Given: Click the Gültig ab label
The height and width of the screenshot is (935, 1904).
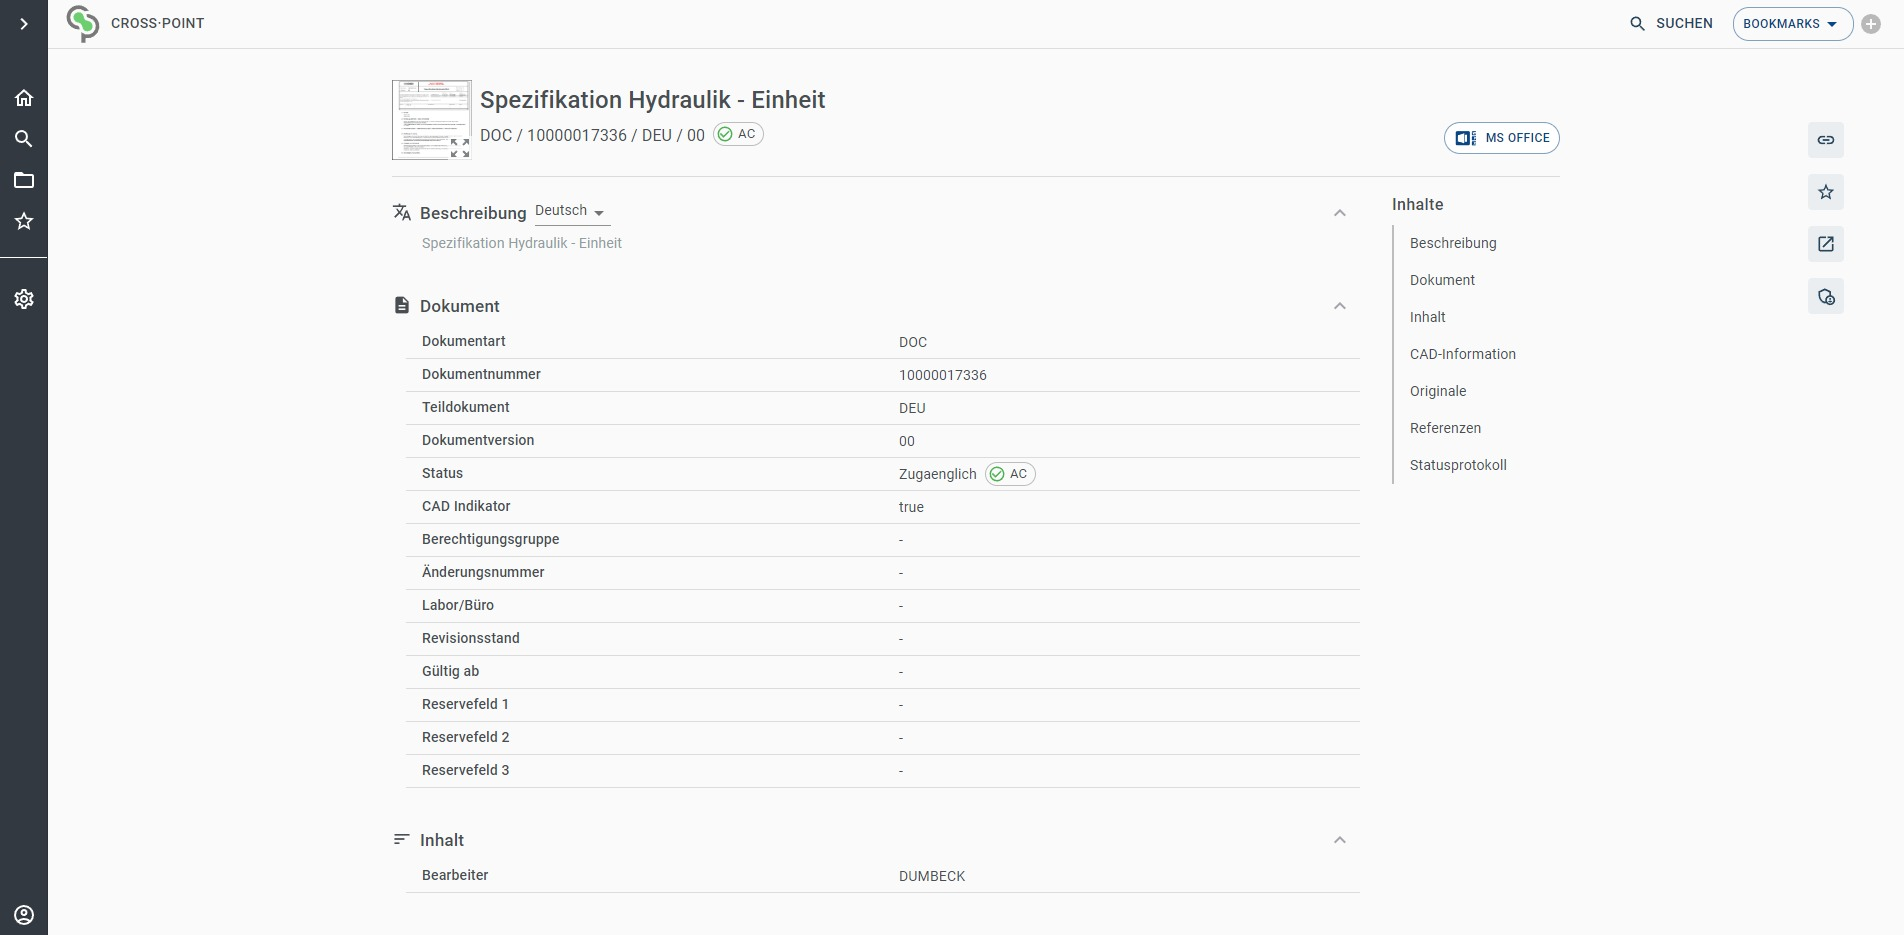Looking at the screenshot, I should click(450, 671).
